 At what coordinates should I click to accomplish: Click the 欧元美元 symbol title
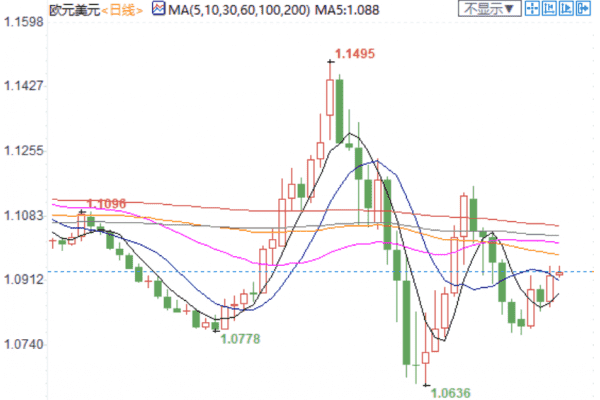point(72,10)
